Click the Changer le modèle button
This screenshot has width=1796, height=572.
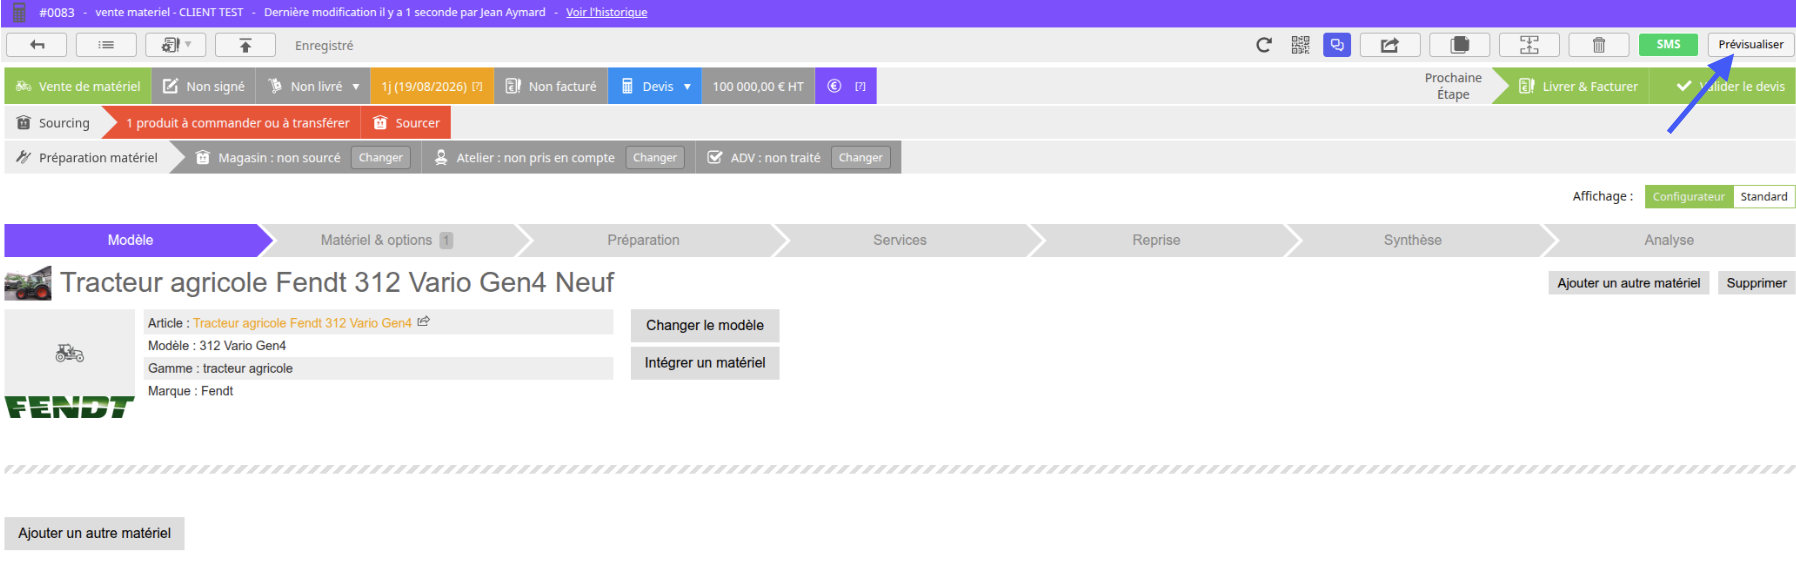[x=705, y=325]
